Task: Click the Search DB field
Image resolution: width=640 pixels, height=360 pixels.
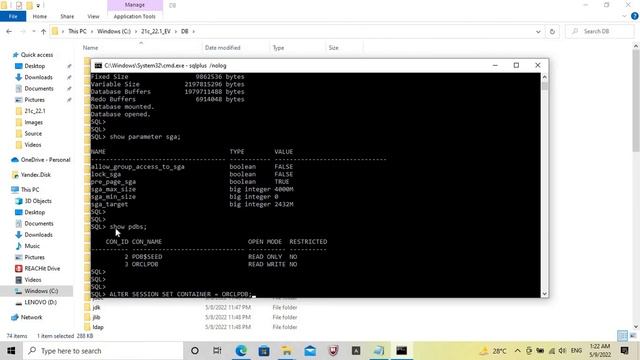Action: click(600, 31)
